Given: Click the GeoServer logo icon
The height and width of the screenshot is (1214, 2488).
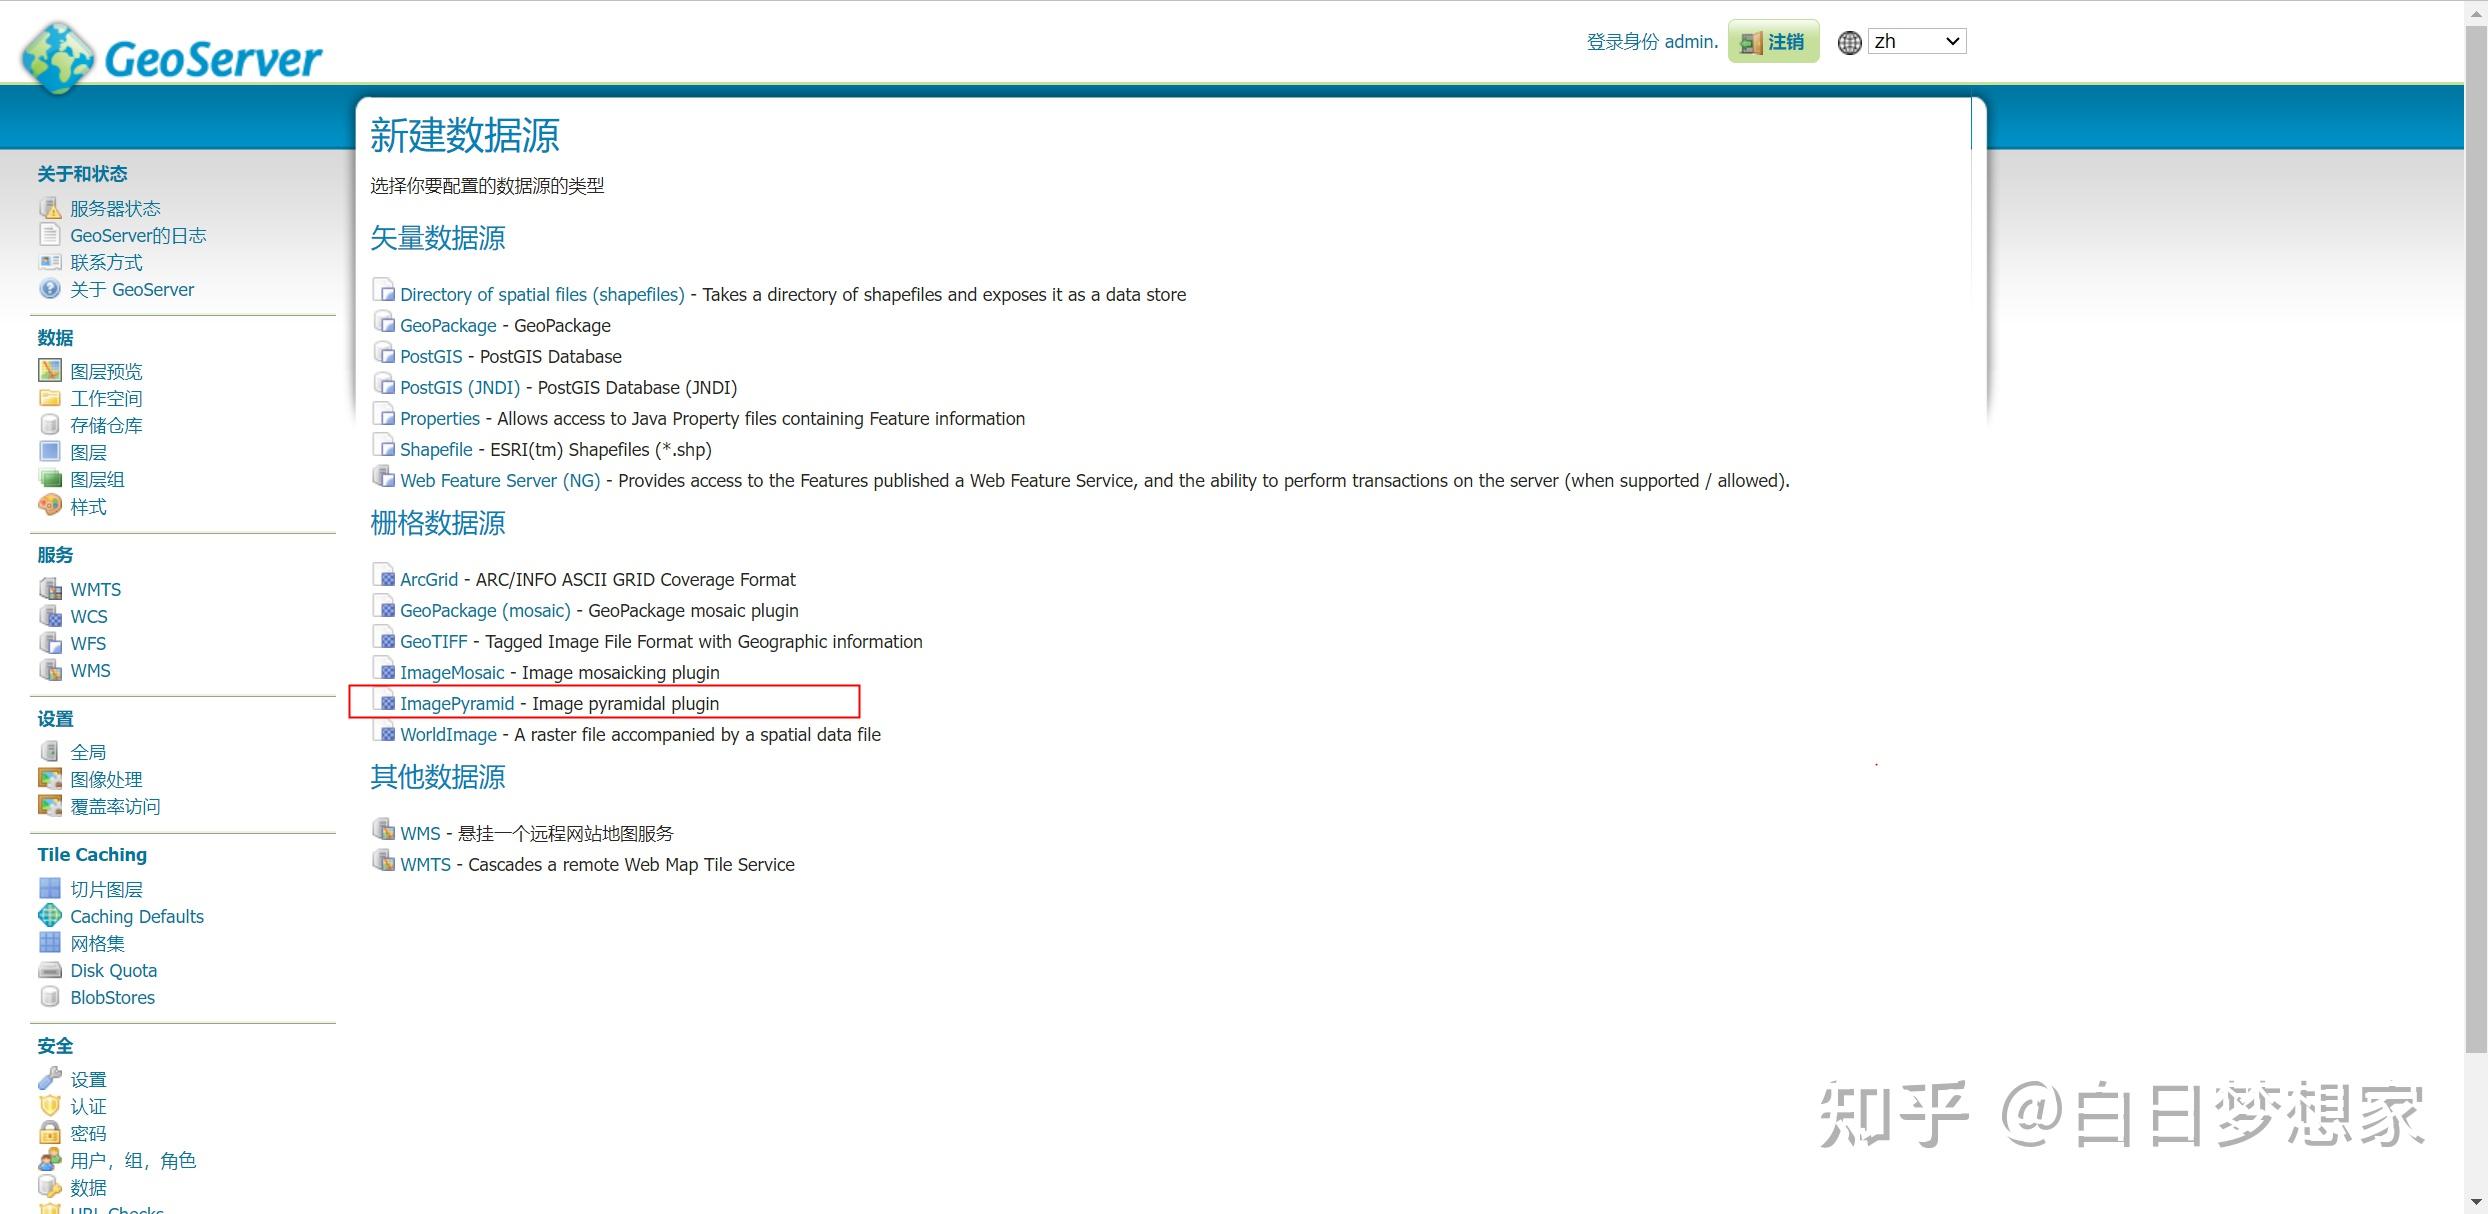Looking at the screenshot, I should 58,57.
